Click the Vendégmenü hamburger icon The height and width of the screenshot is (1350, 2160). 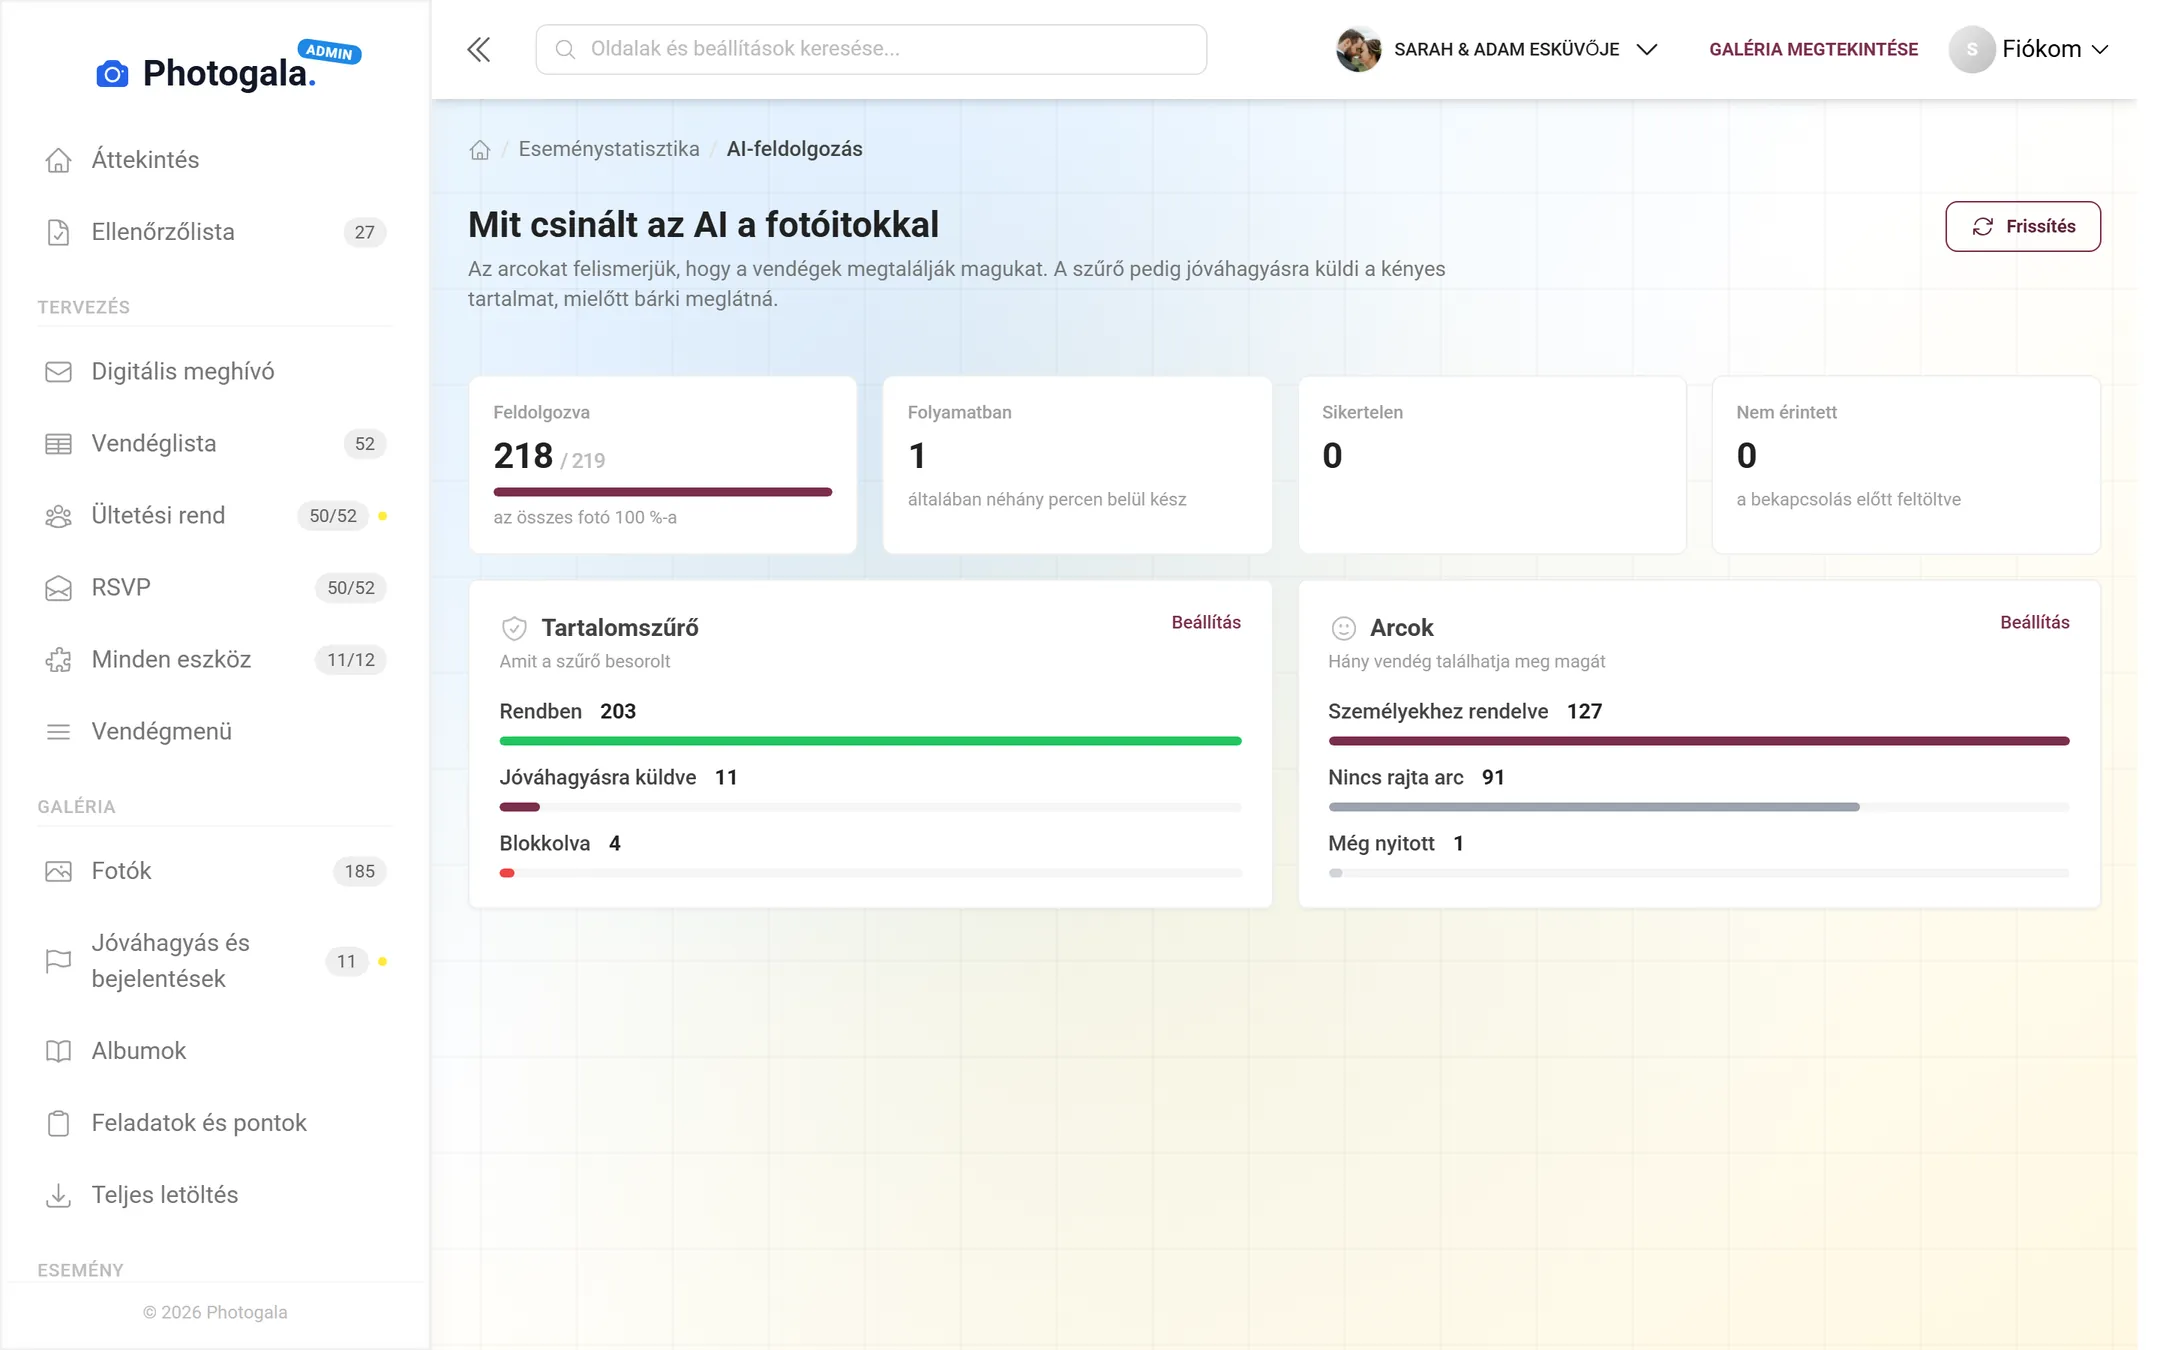pyautogui.click(x=58, y=732)
